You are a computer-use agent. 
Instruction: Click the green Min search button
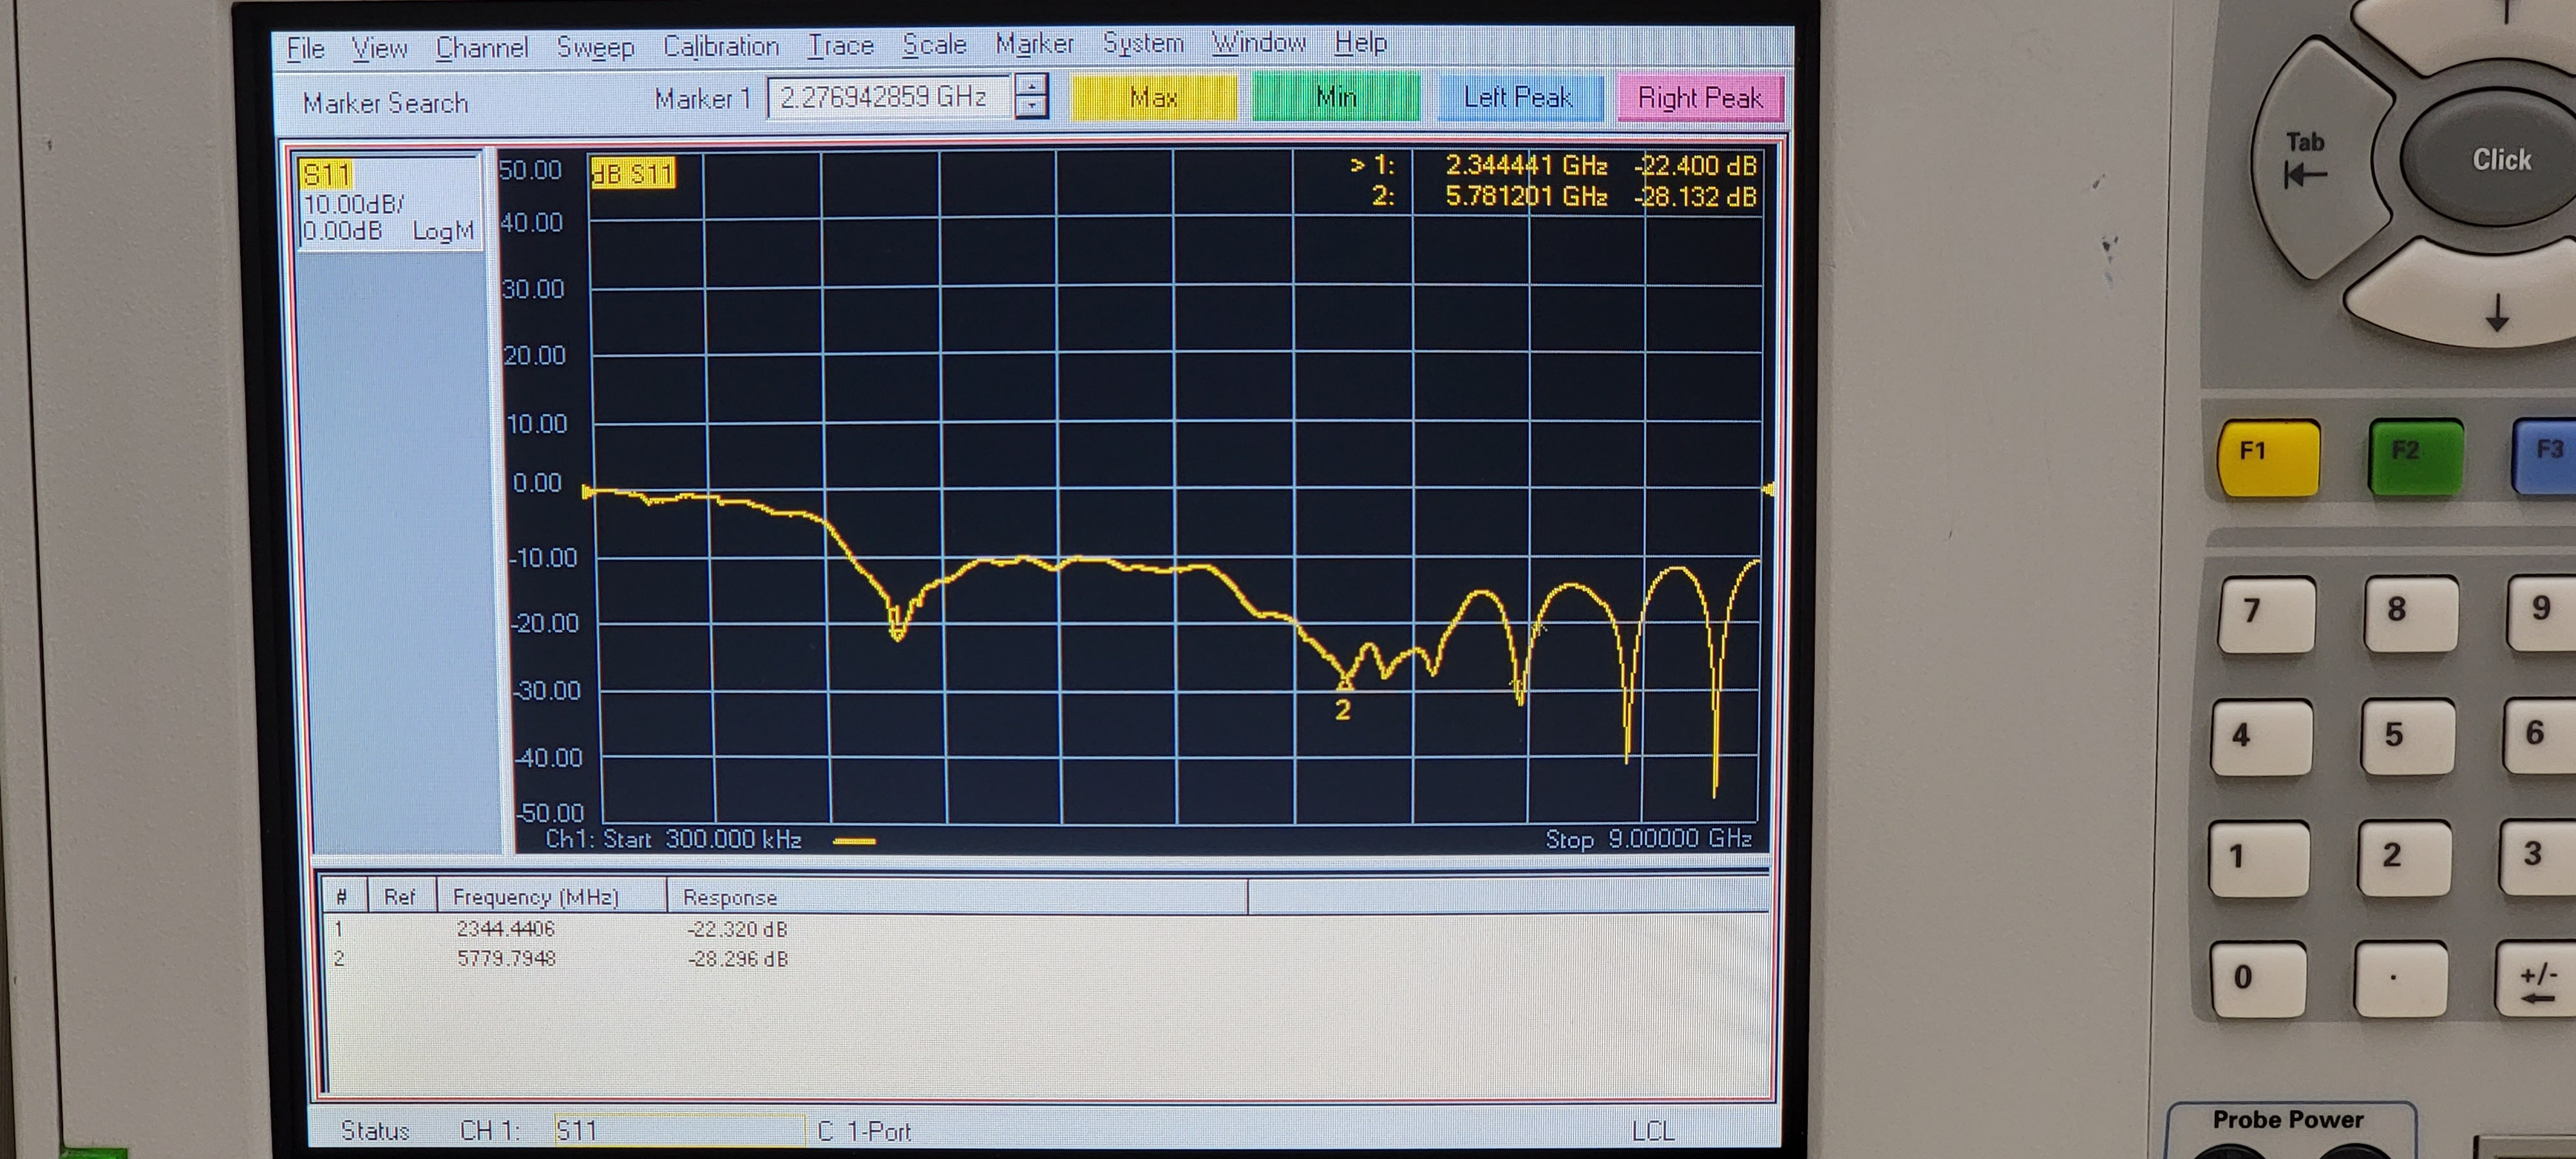click(x=1335, y=98)
